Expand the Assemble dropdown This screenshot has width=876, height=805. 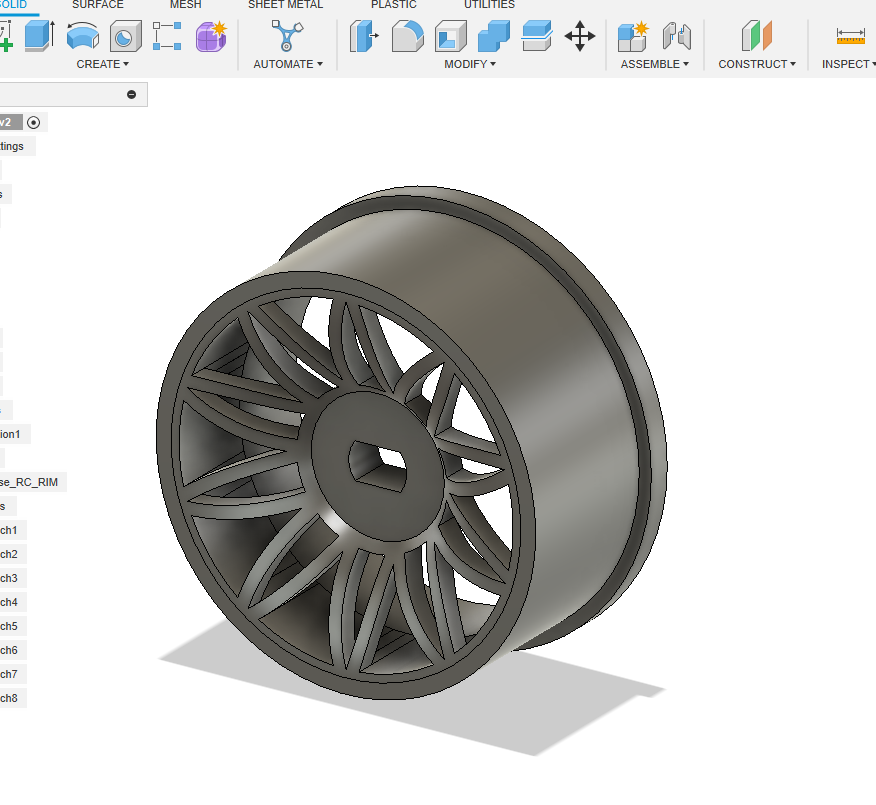(655, 64)
